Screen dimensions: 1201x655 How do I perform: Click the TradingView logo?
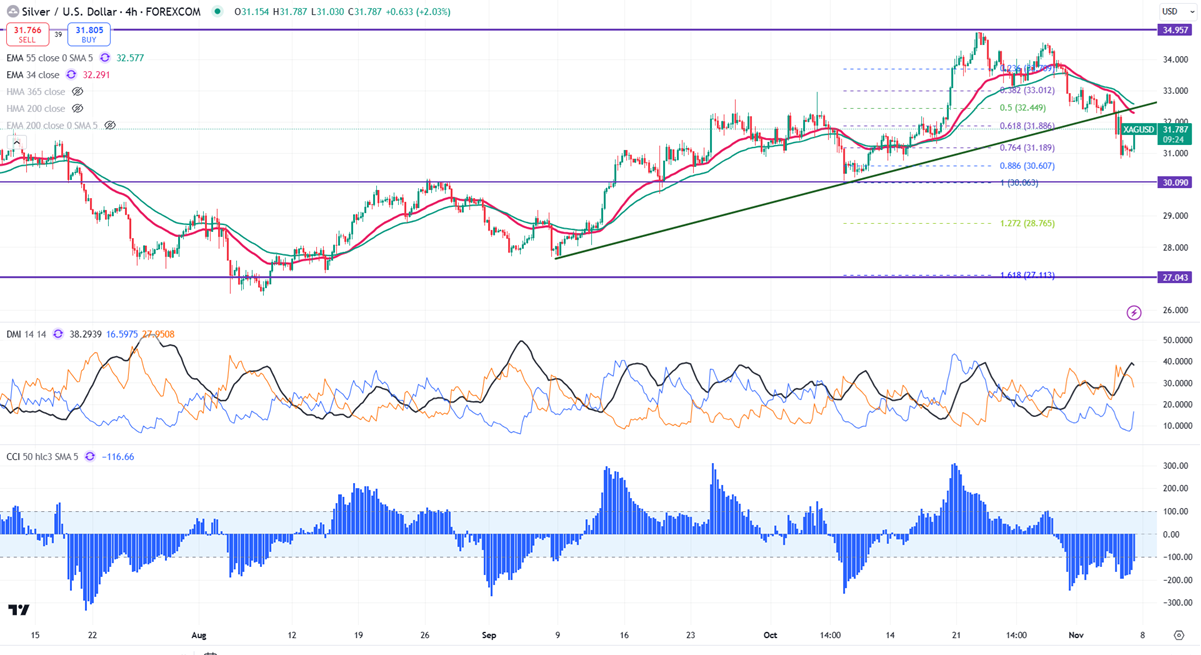[18, 609]
